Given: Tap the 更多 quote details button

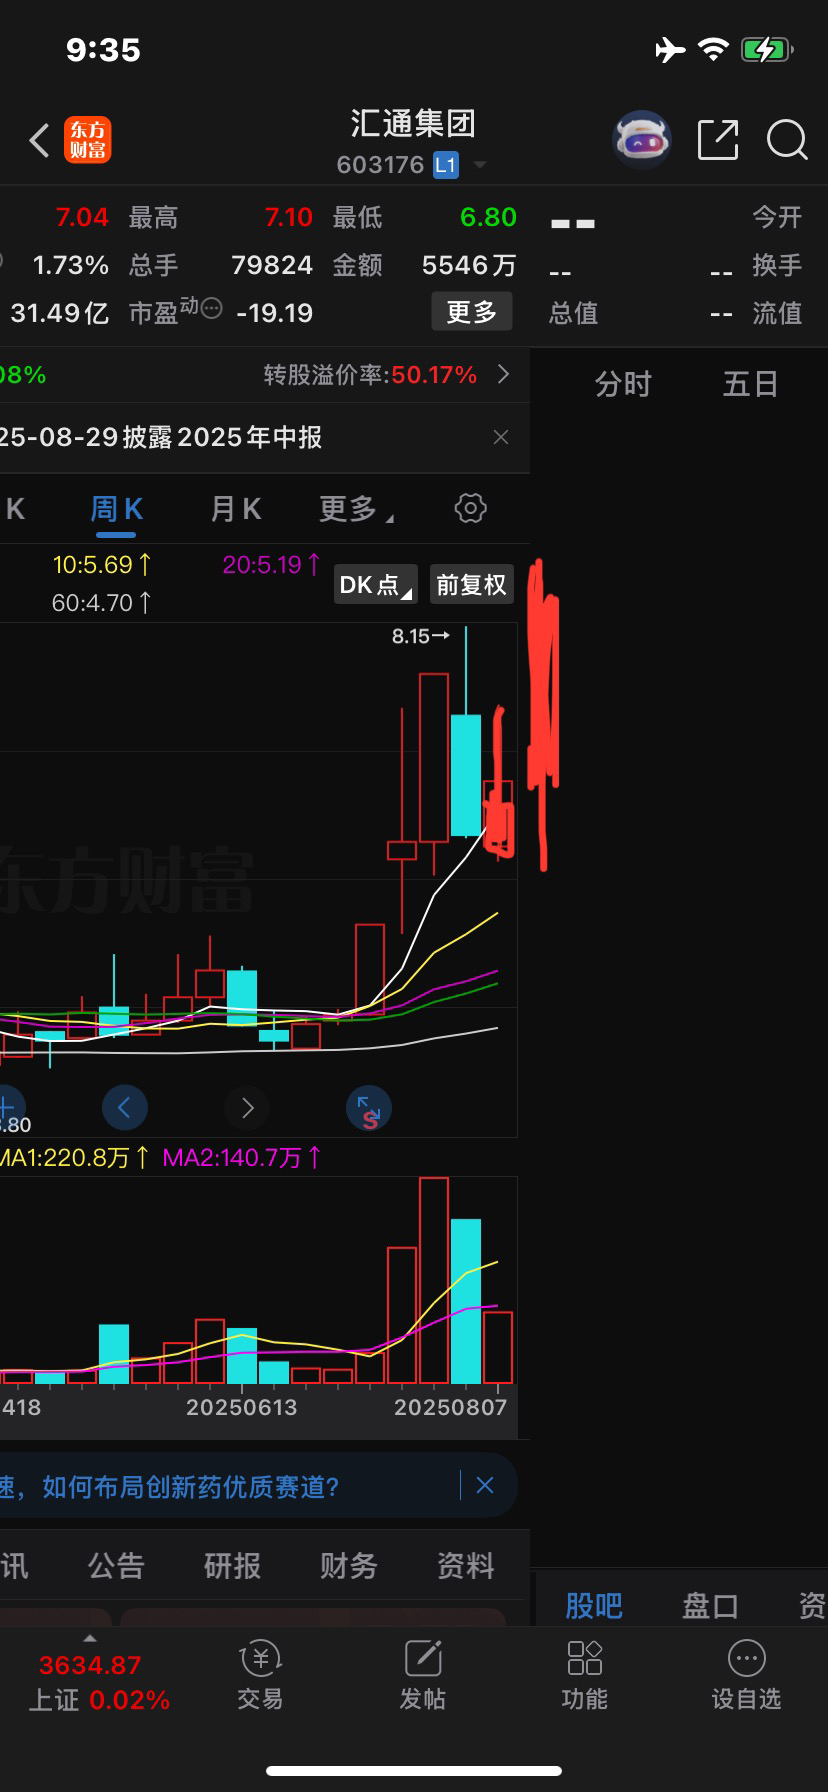Looking at the screenshot, I should [x=472, y=312].
